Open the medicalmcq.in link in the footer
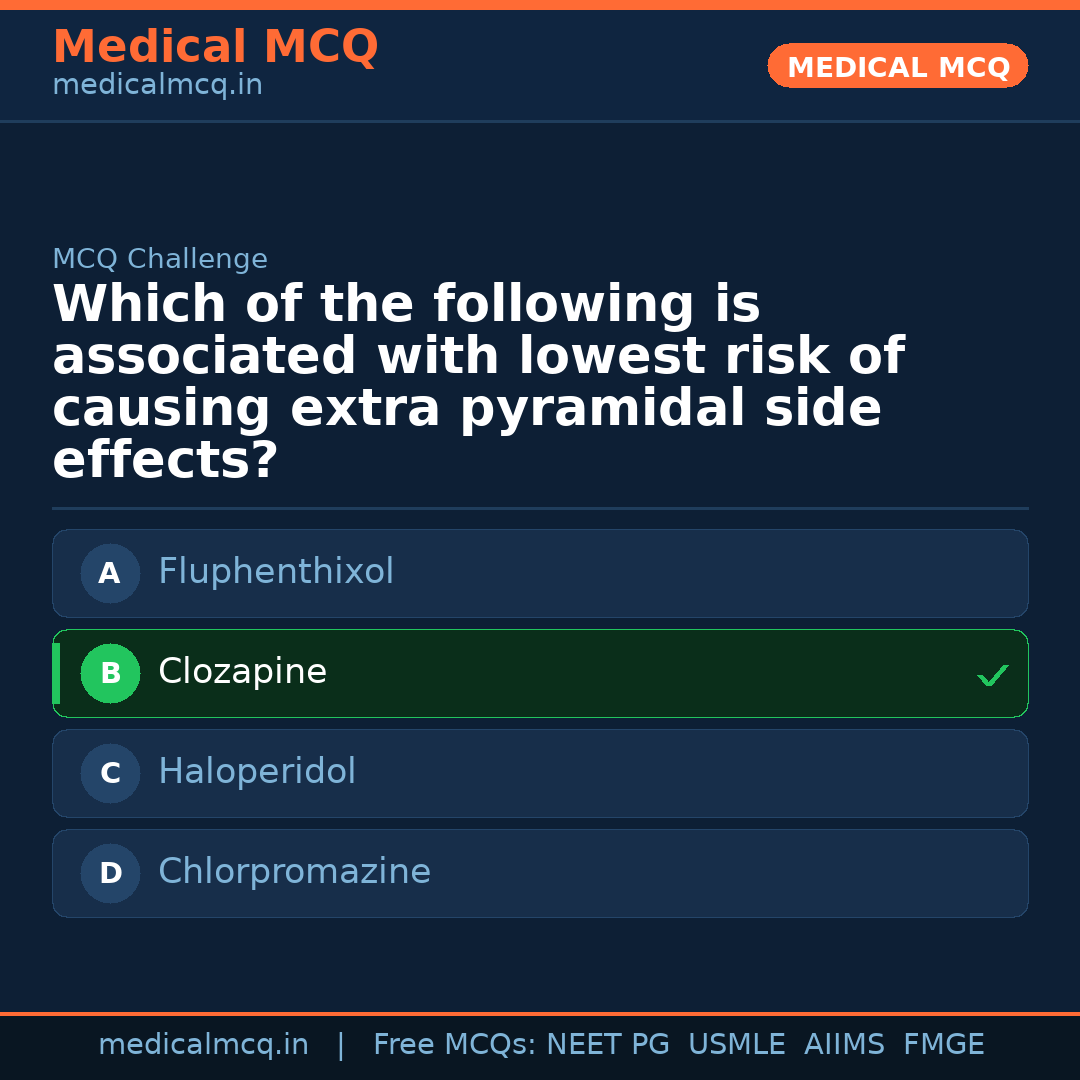 coord(203,1045)
